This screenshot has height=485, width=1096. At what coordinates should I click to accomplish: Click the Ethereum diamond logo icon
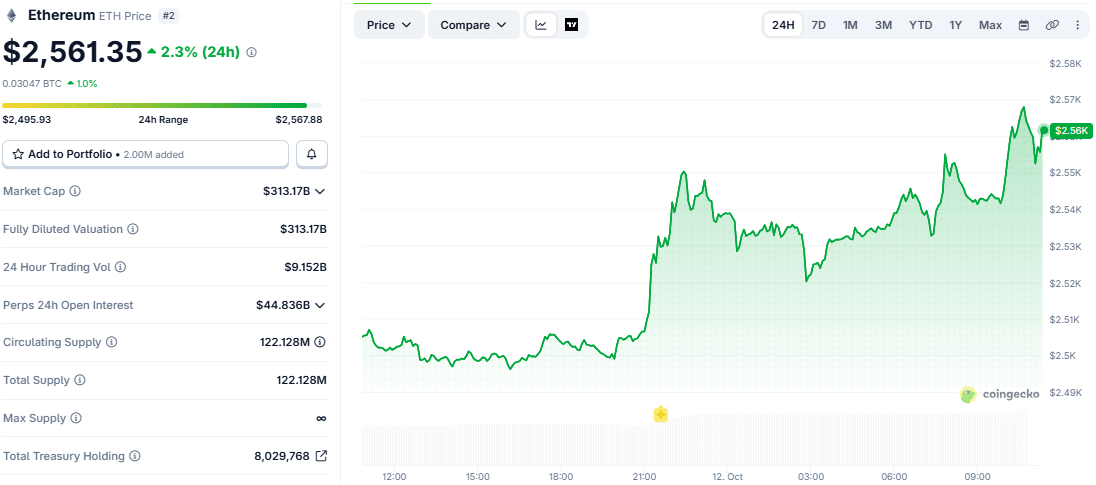(x=11, y=15)
